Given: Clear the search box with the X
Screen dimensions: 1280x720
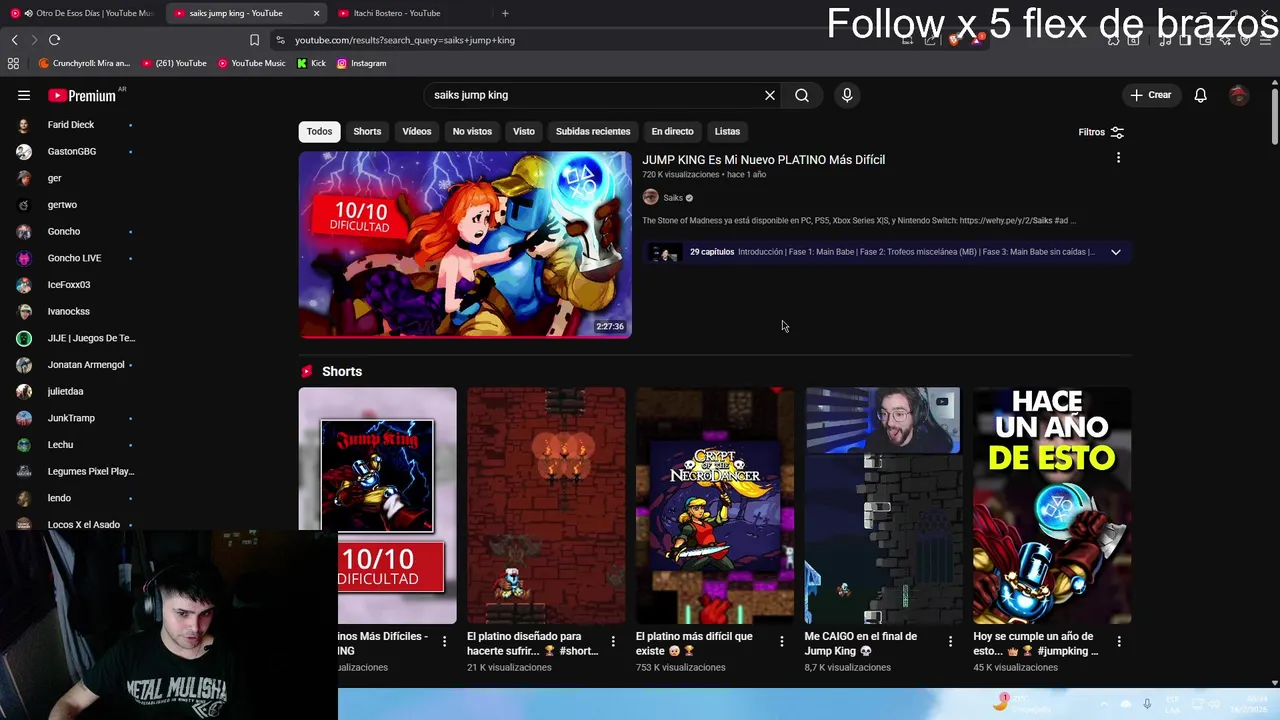Looking at the screenshot, I should click(x=770, y=95).
